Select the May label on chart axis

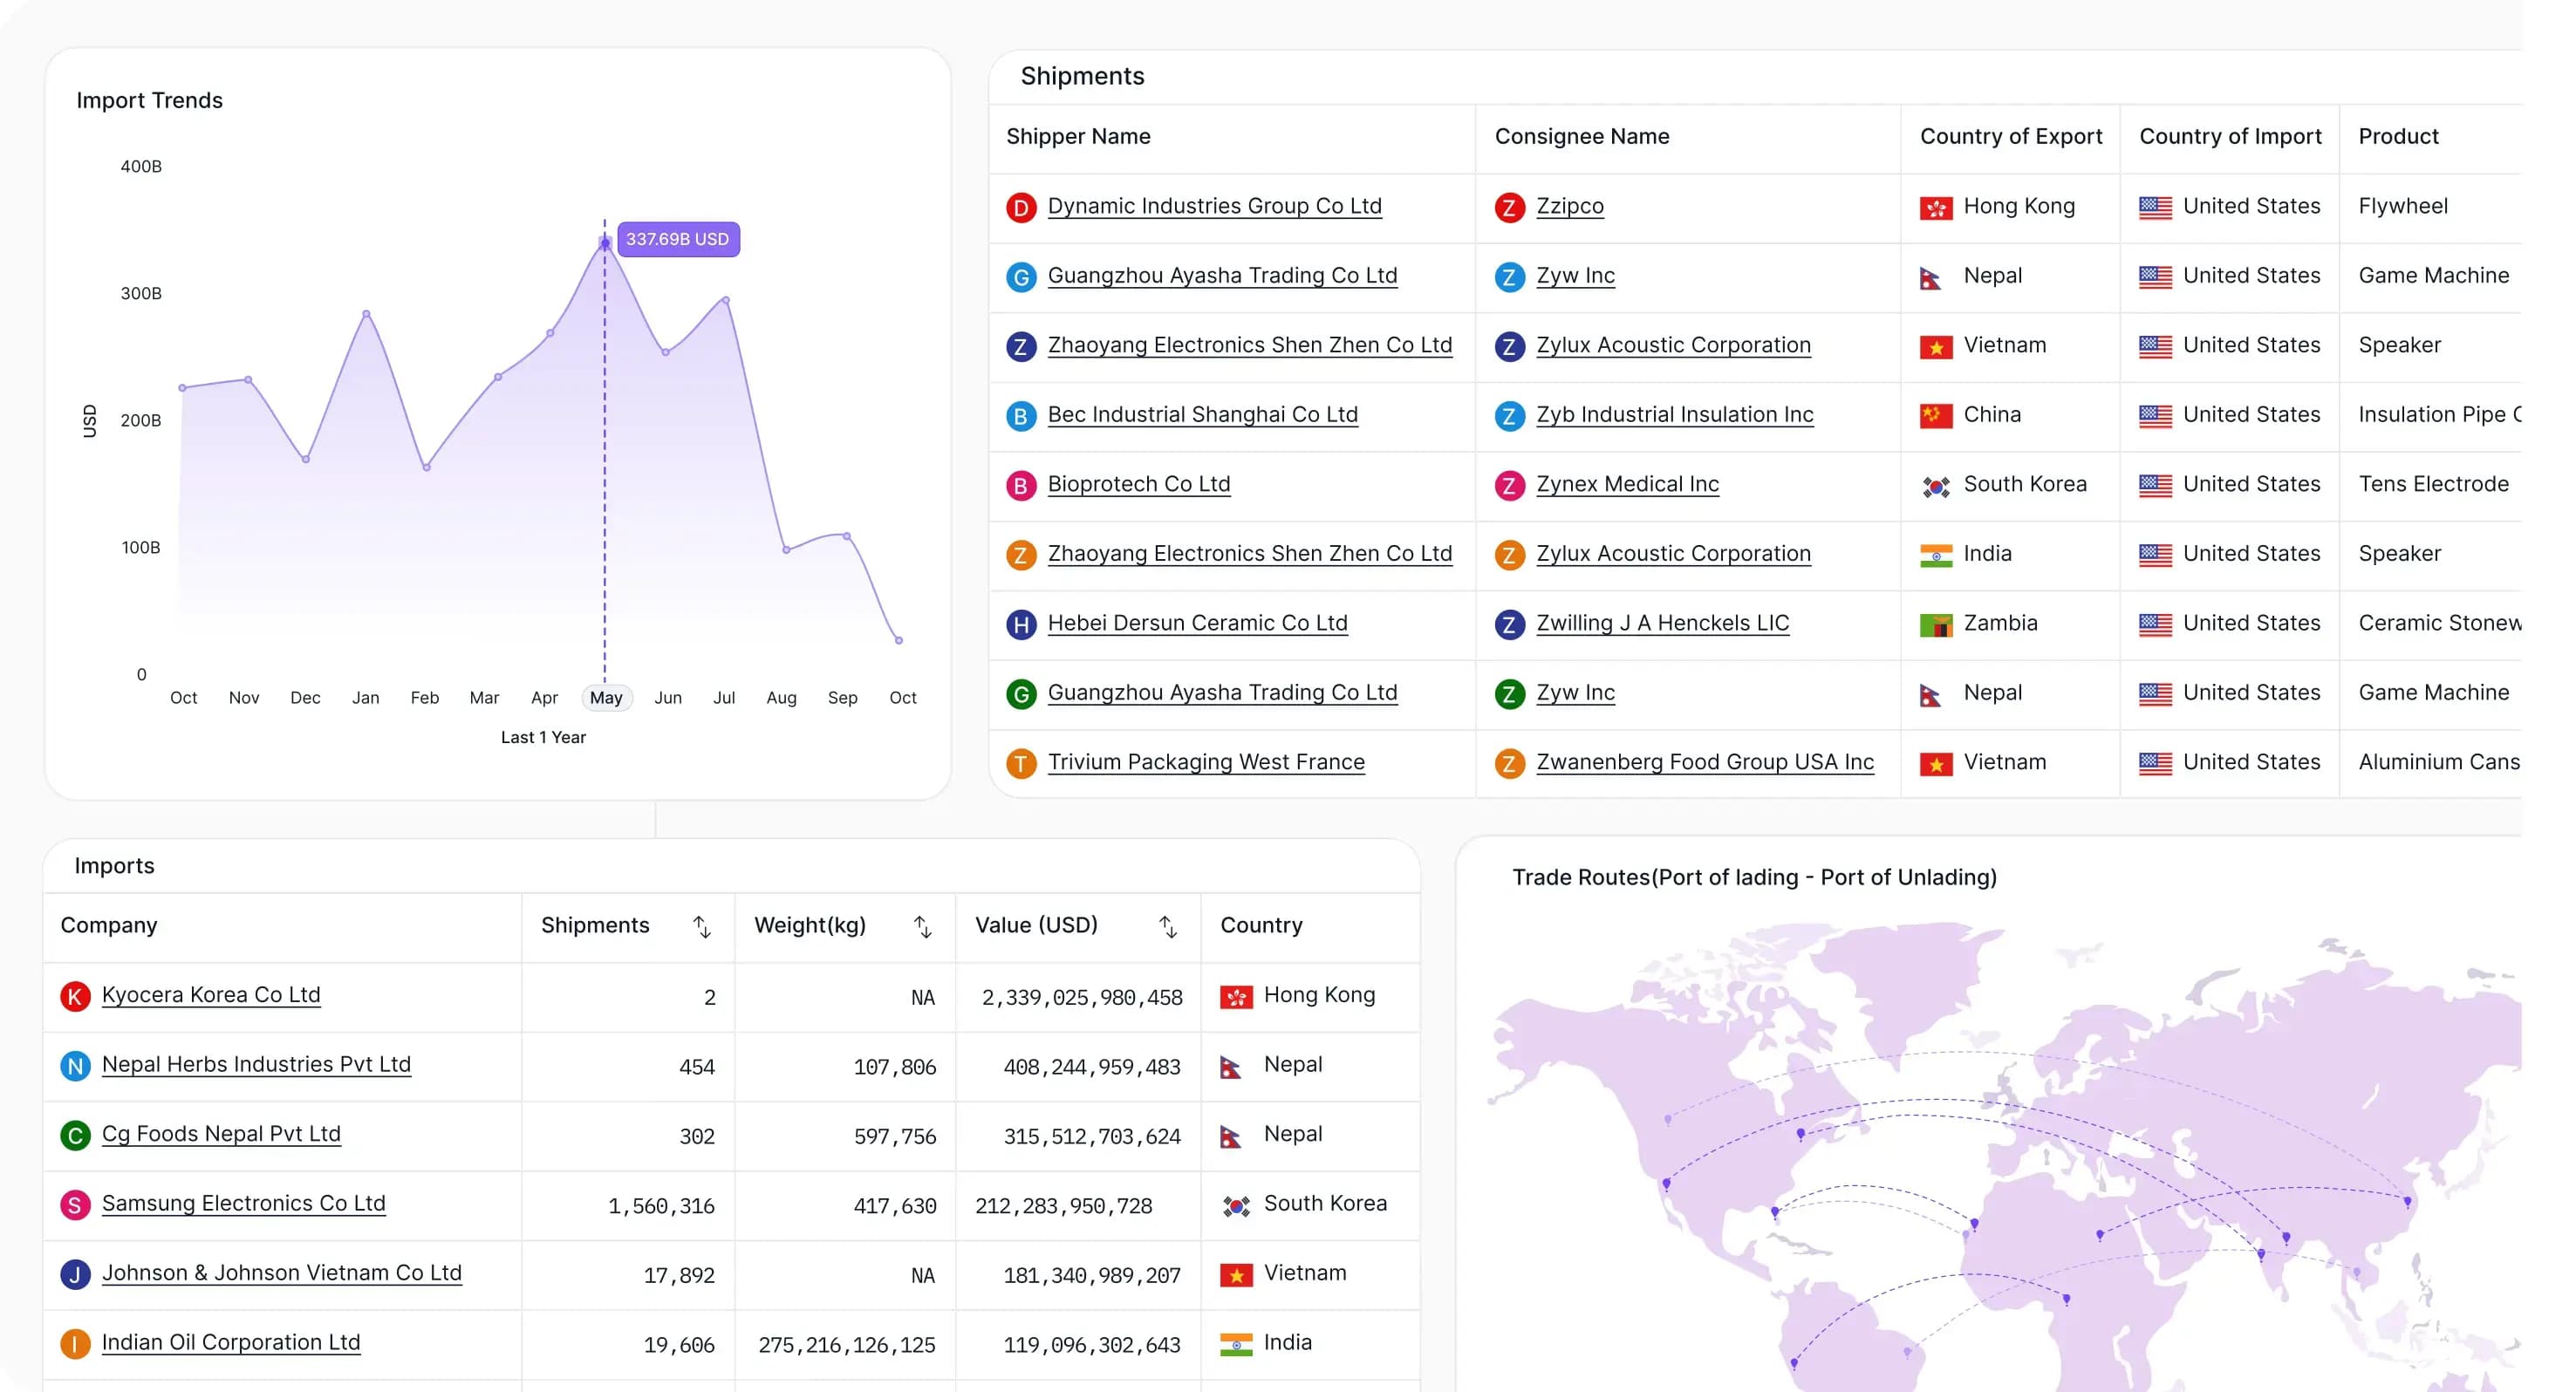click(x=606, y=698)
